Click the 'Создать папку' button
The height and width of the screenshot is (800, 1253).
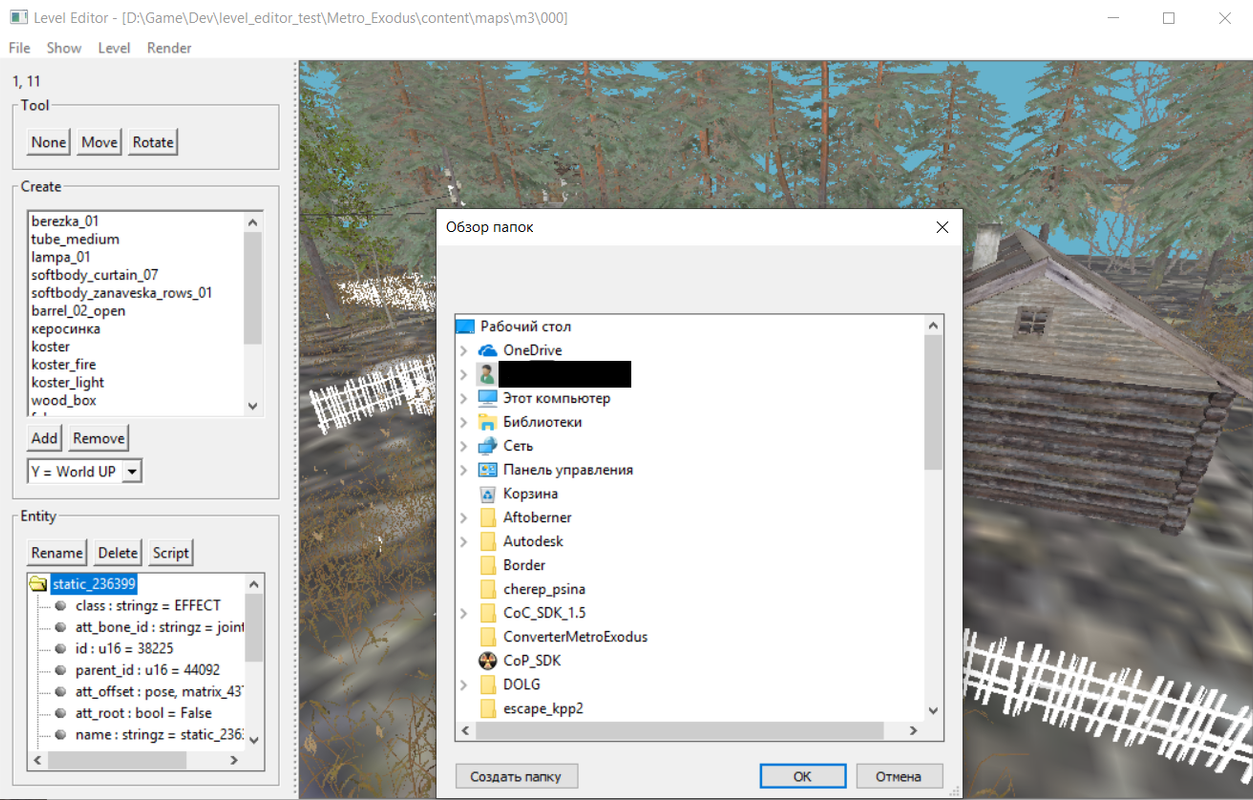click(516, 776)
